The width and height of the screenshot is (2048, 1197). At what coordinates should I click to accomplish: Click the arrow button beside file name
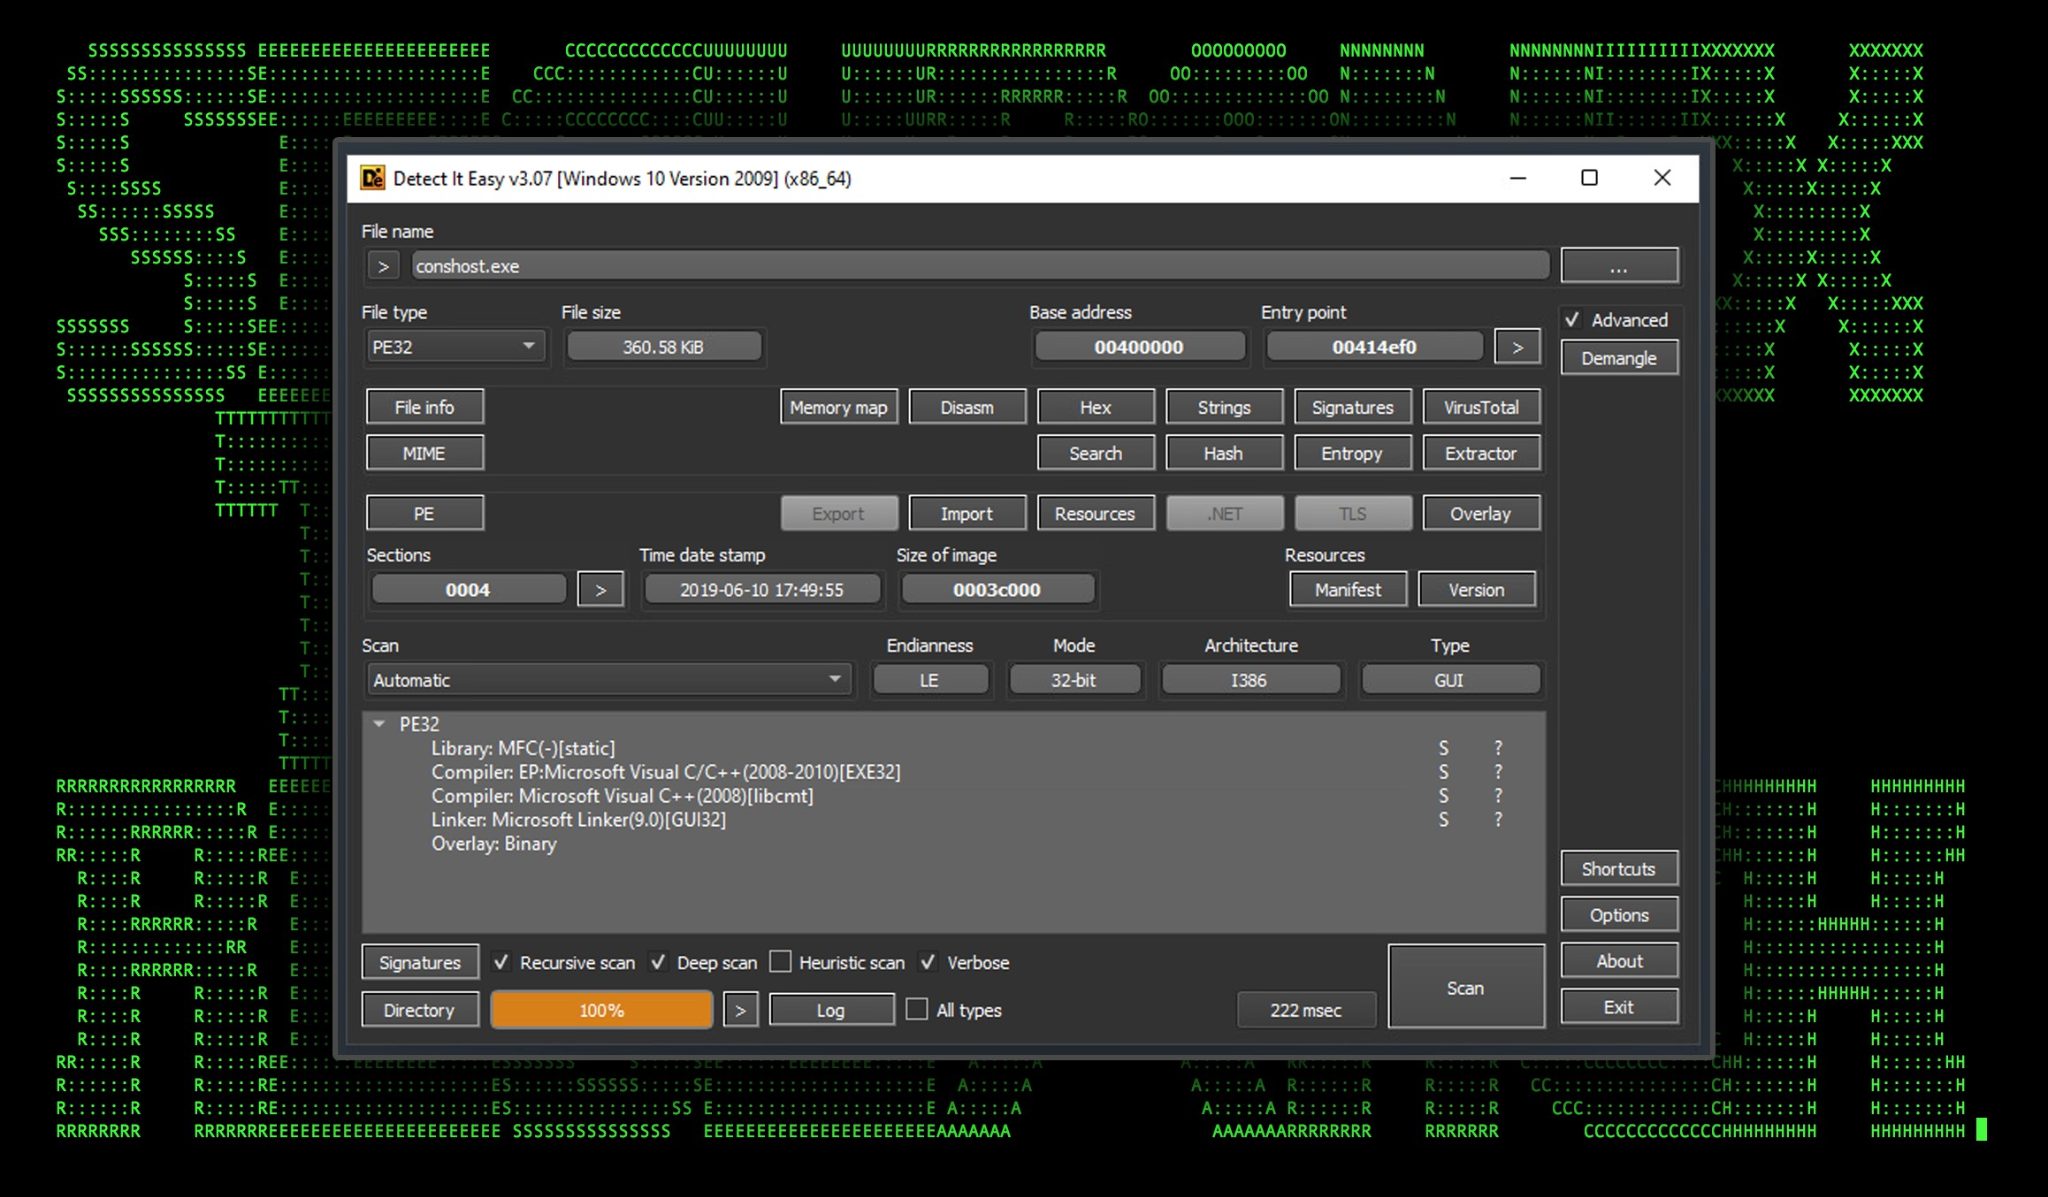pyautogui.click(x=383, y=266)
